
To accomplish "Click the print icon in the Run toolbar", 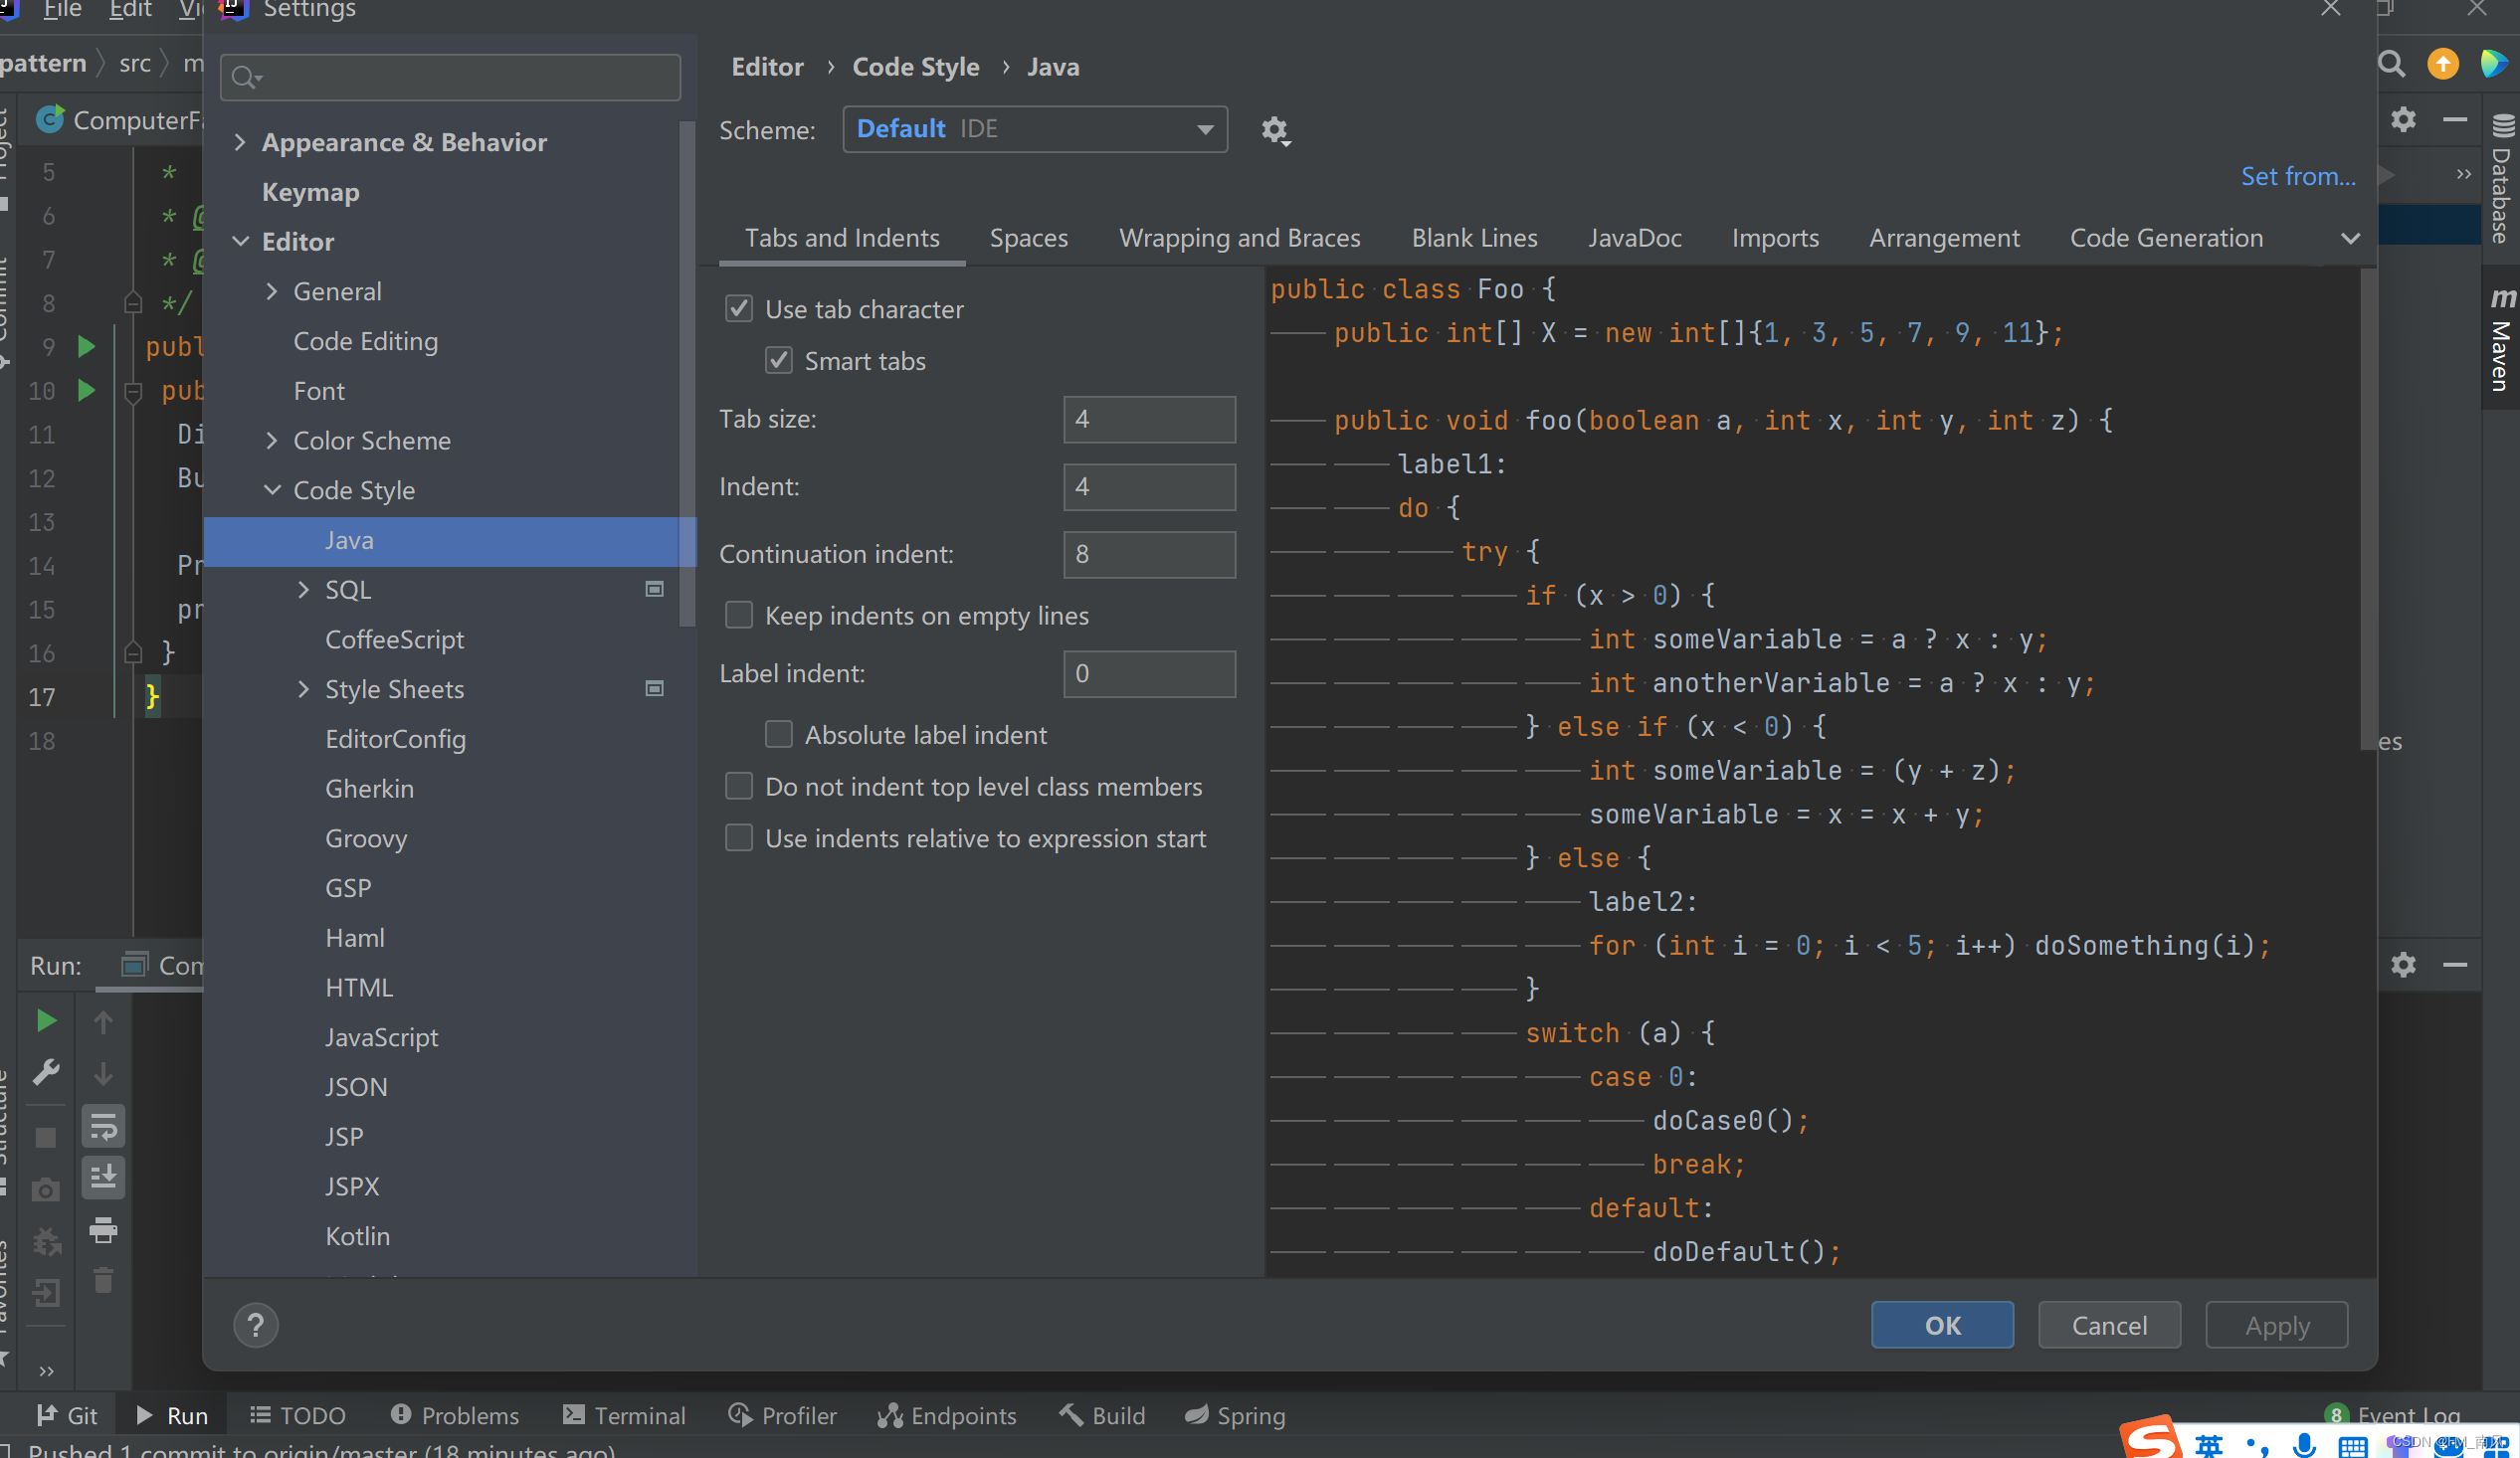I will pos(103,1229).
